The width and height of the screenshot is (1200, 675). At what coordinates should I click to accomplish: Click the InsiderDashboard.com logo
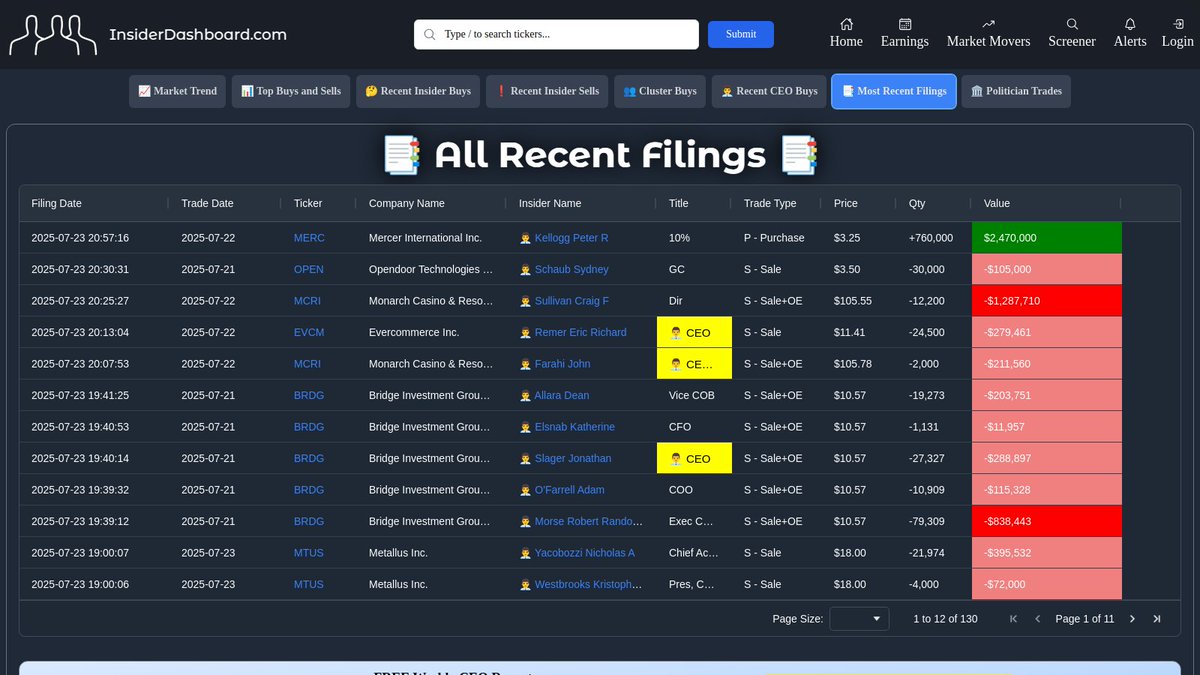(x=148, y=34)
